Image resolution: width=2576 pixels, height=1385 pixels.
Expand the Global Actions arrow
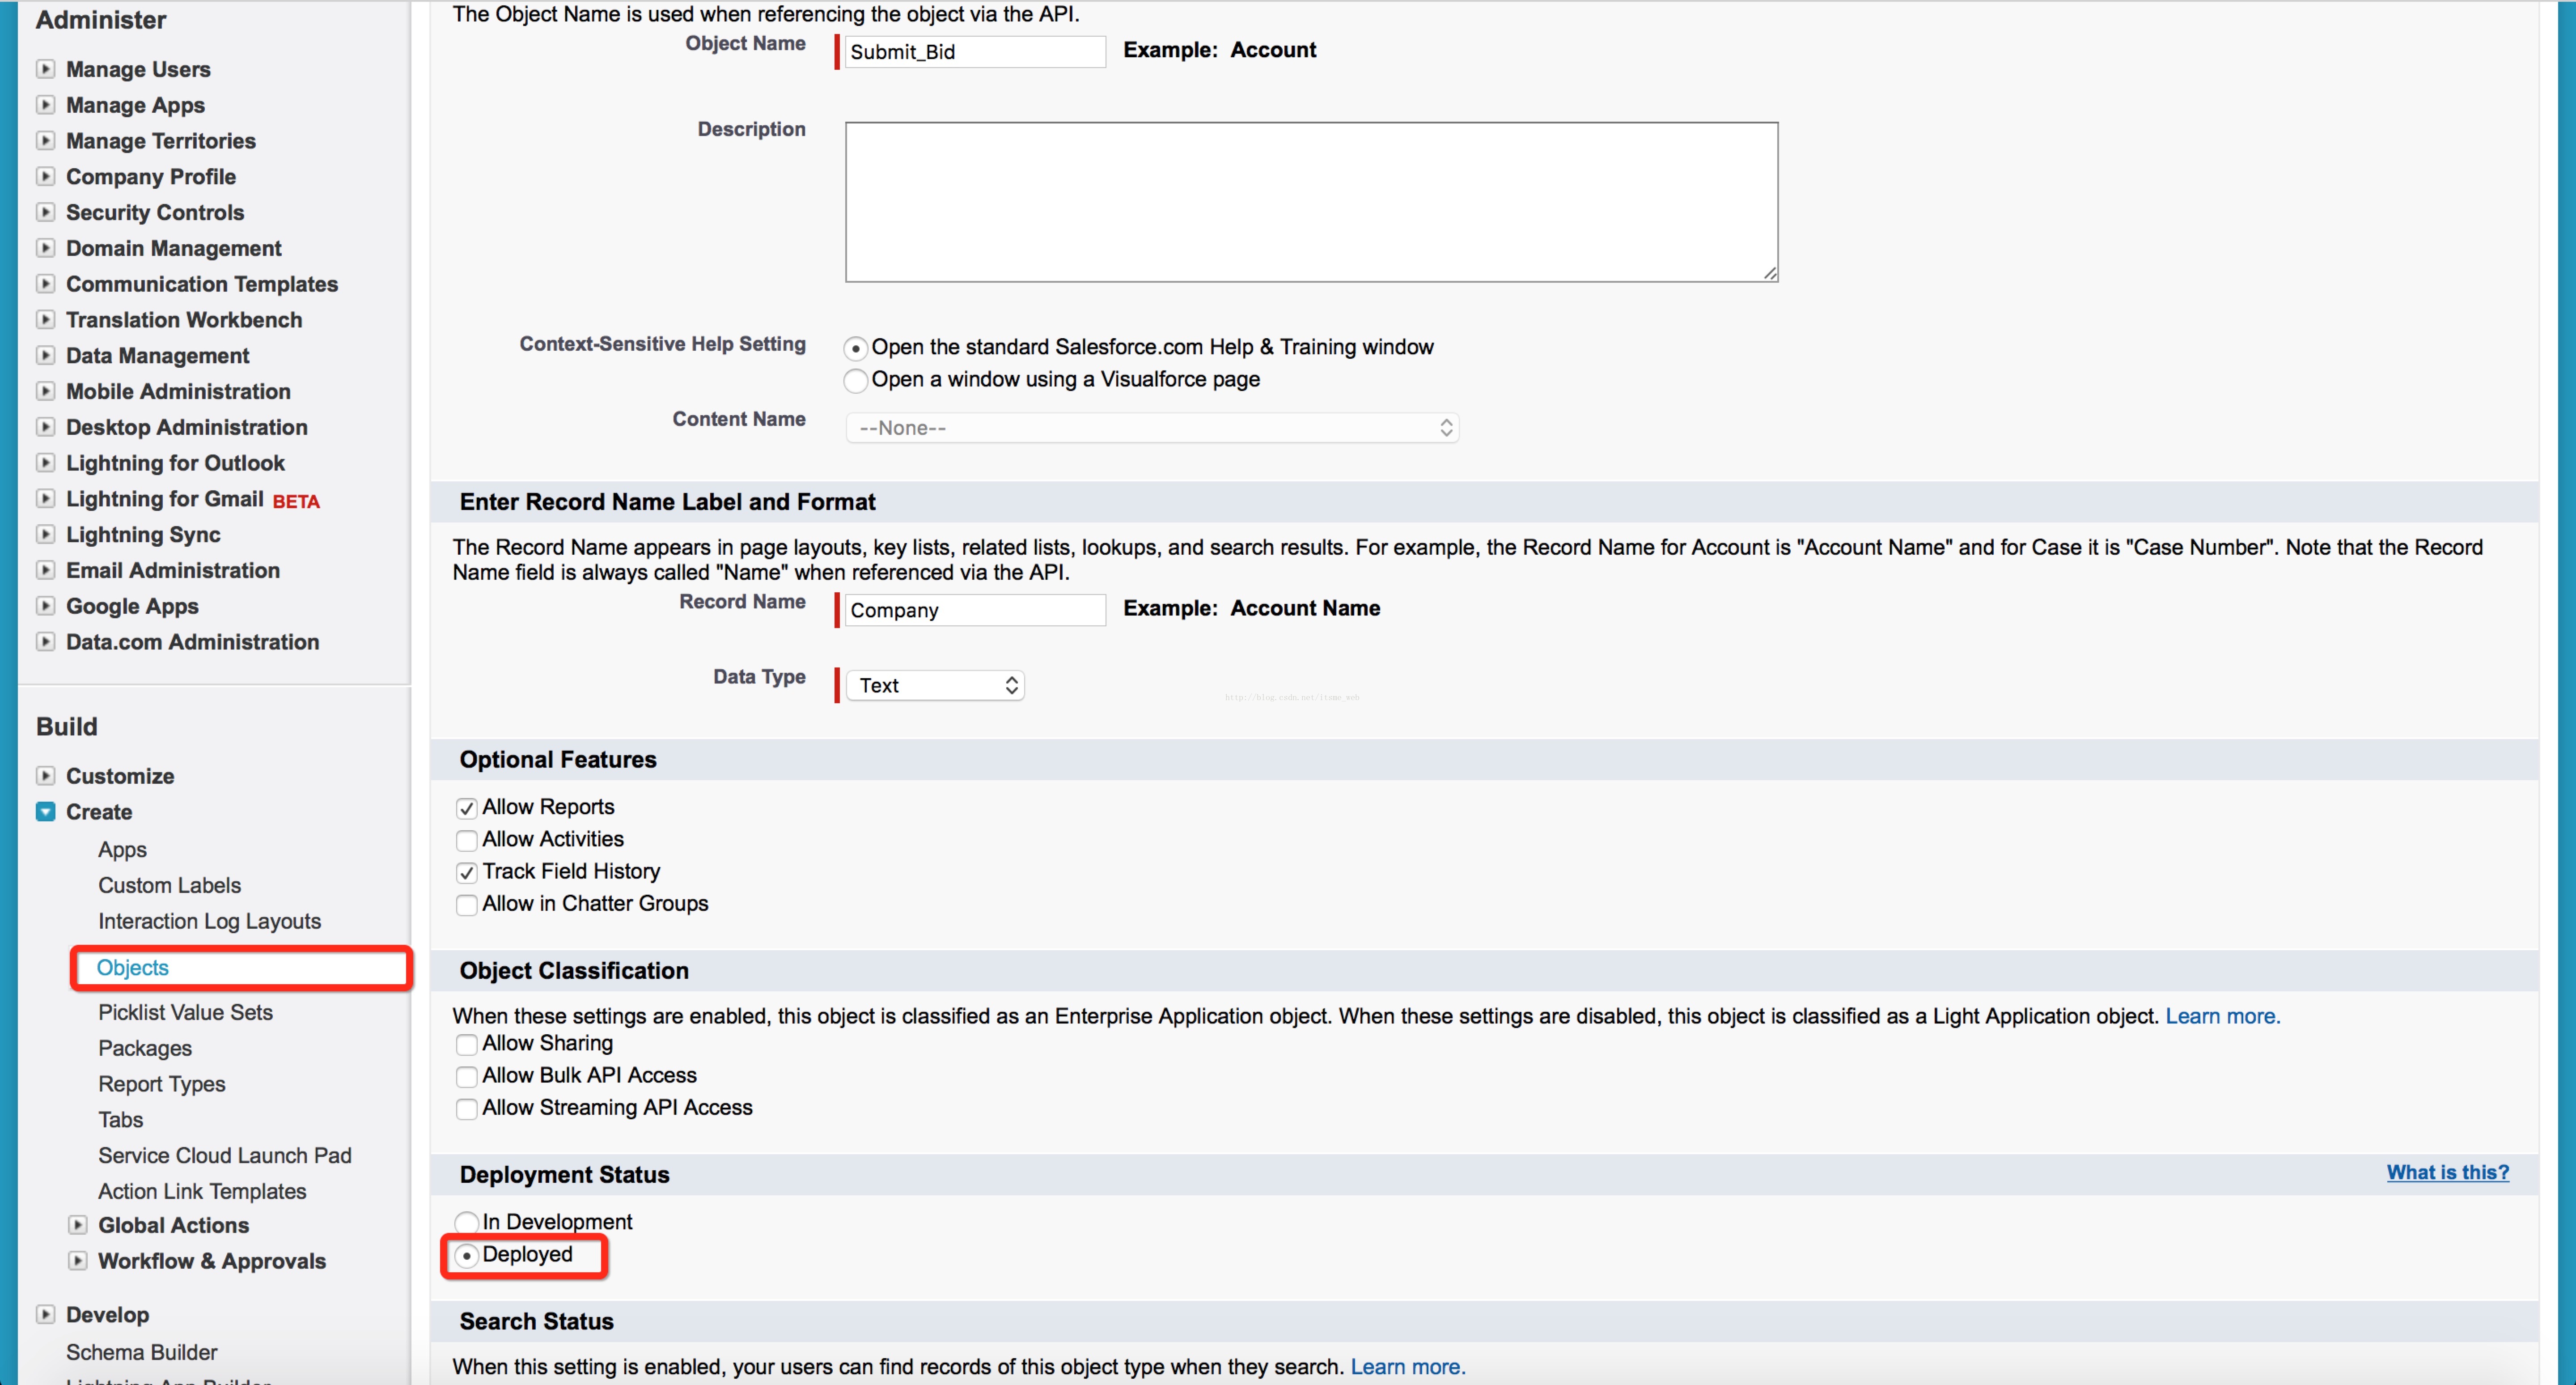[77, 1225]
